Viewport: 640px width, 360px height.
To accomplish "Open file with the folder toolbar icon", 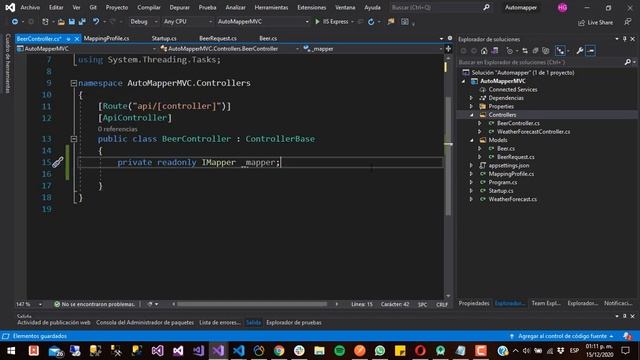I will 61,22.
